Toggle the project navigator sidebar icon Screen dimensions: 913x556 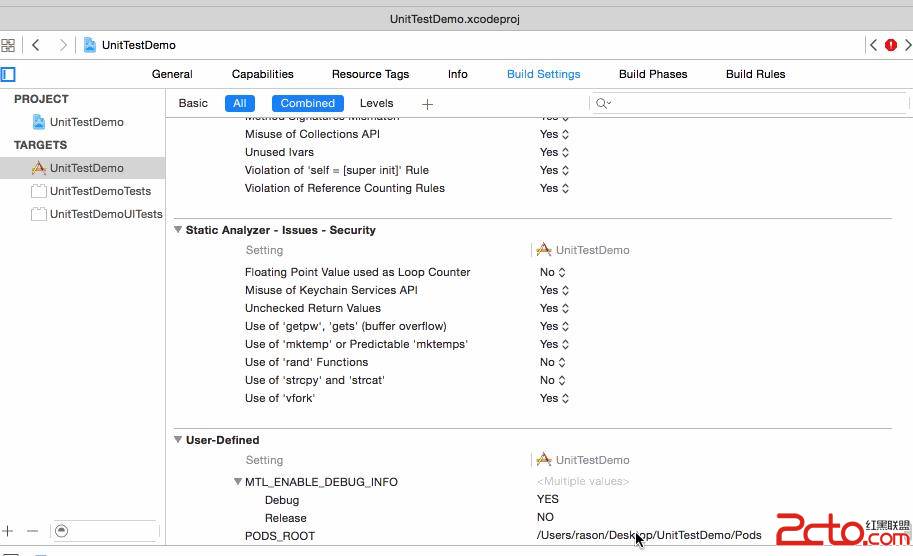click(x=8, y=74)
